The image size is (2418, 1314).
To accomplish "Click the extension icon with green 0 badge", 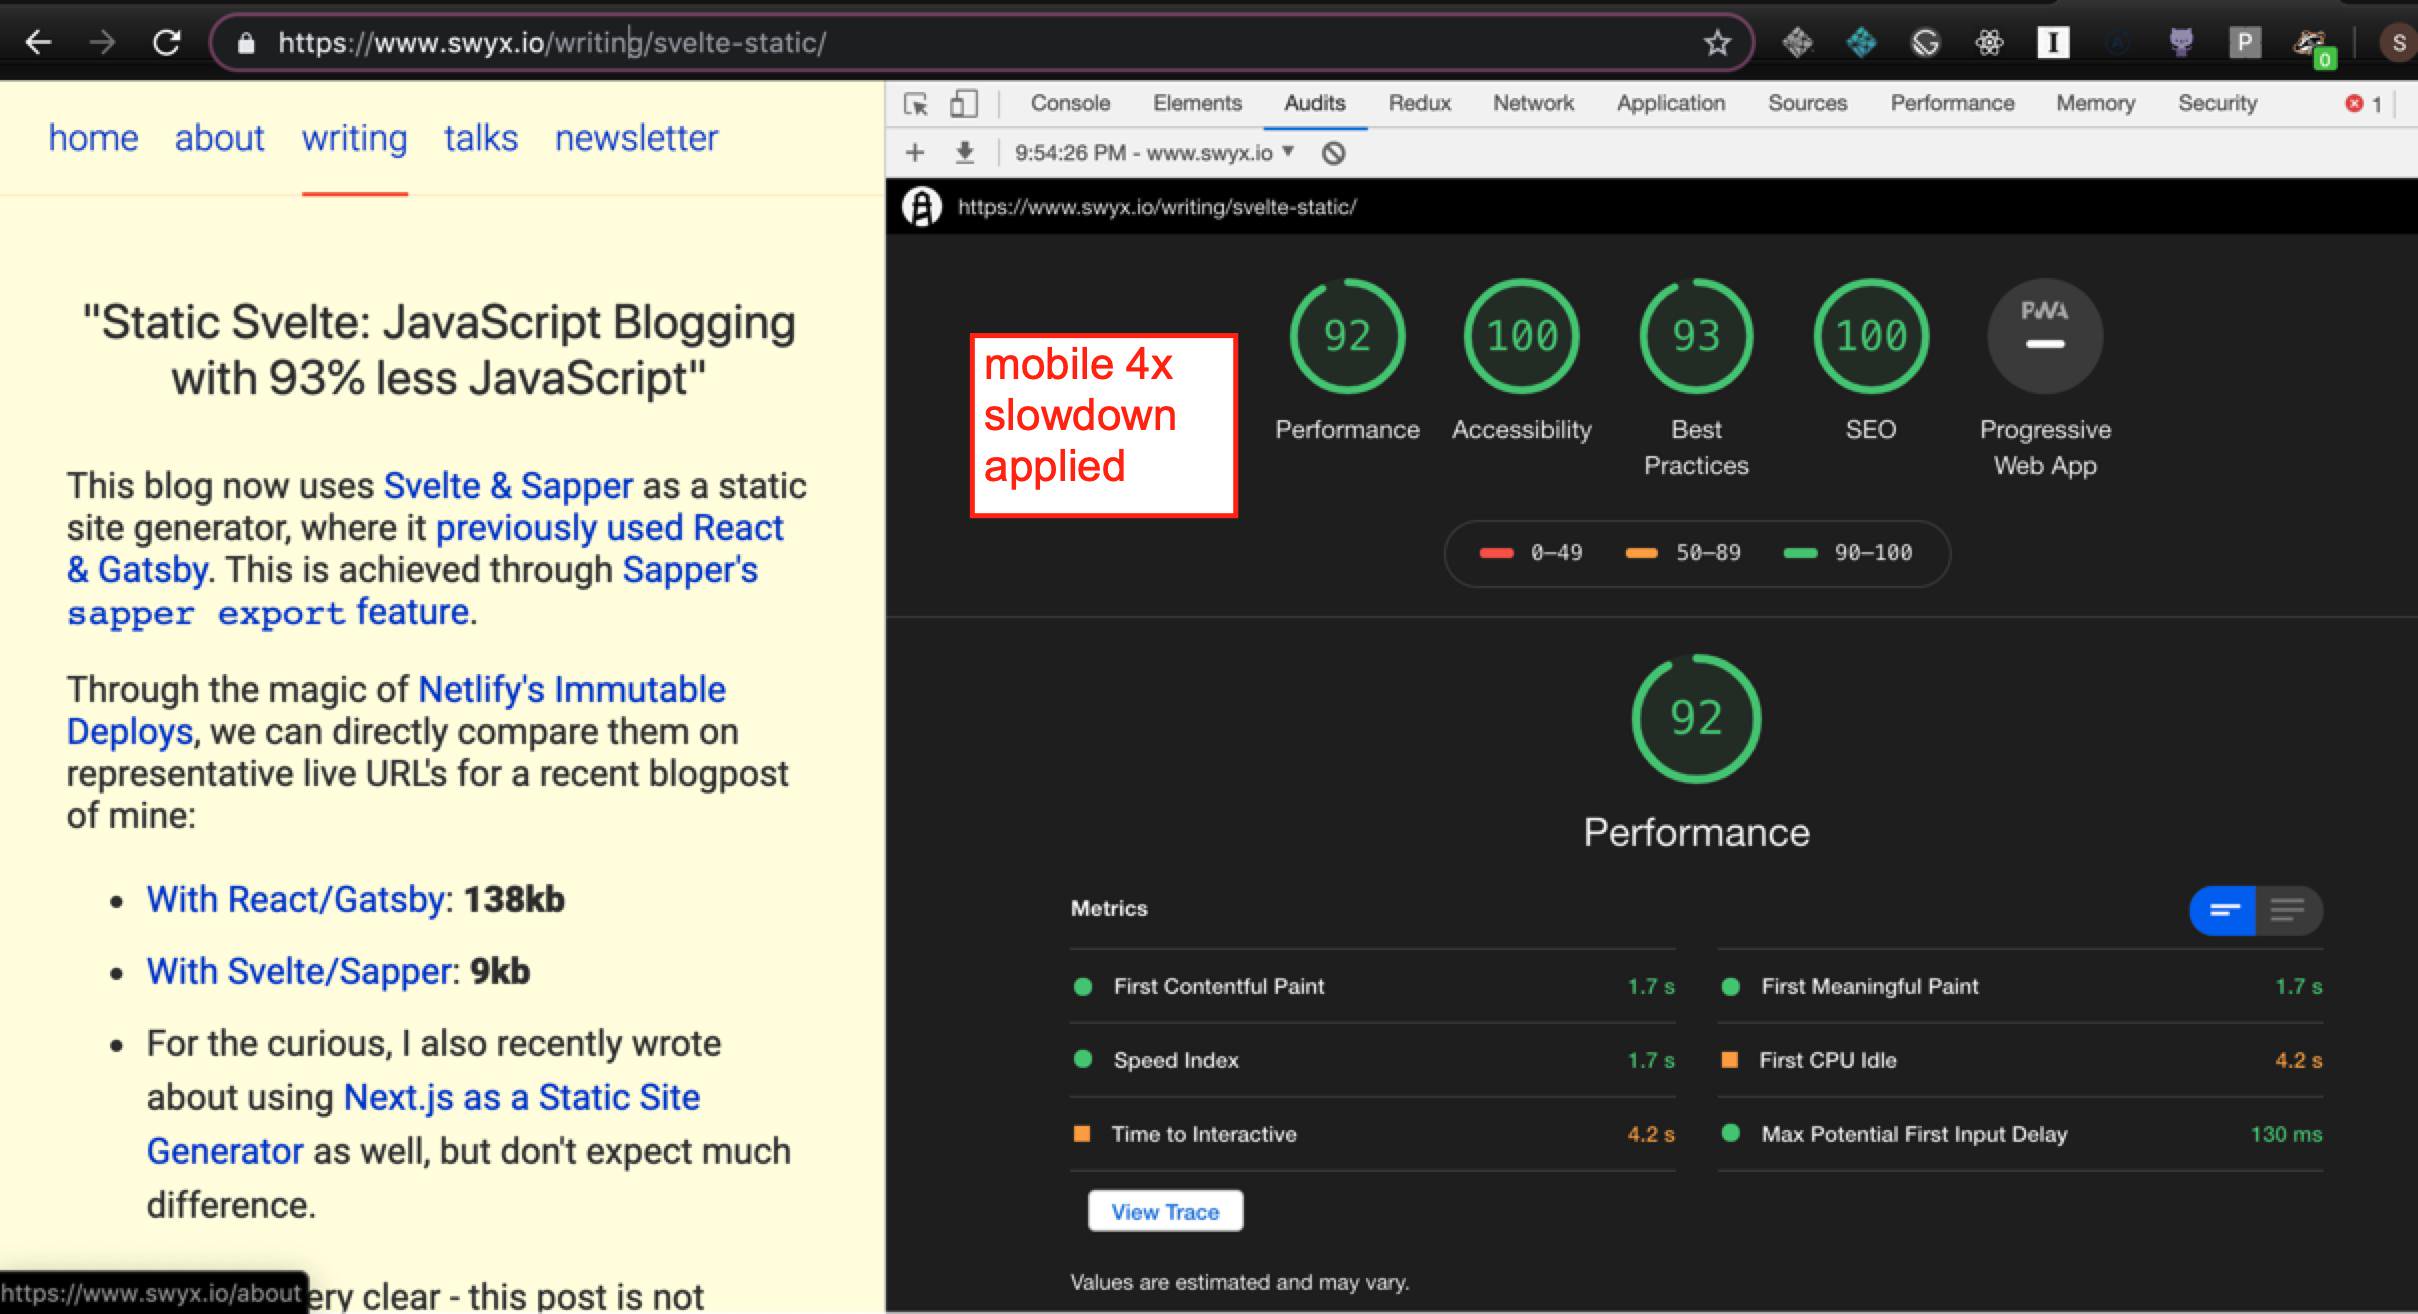I will 2314,47.
